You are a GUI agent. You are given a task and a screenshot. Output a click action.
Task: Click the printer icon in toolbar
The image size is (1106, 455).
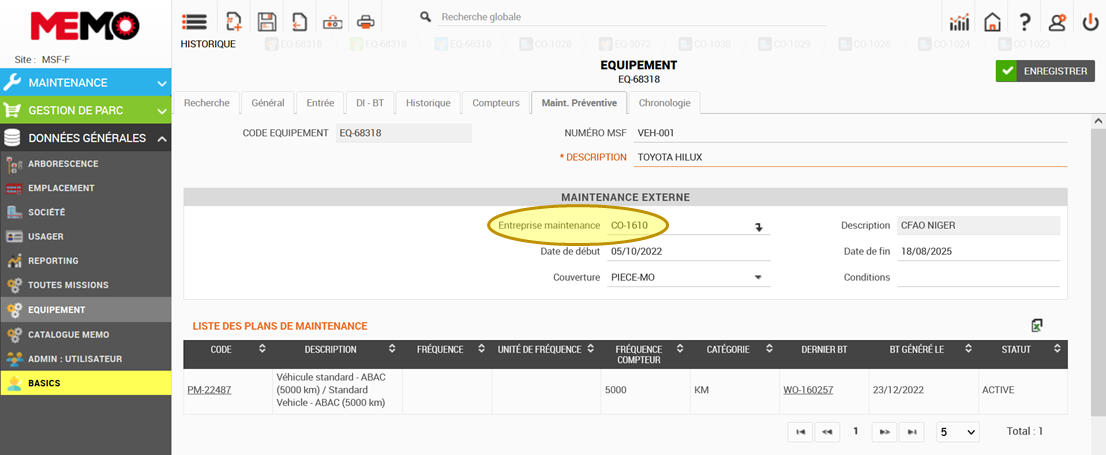coord(366,21)
